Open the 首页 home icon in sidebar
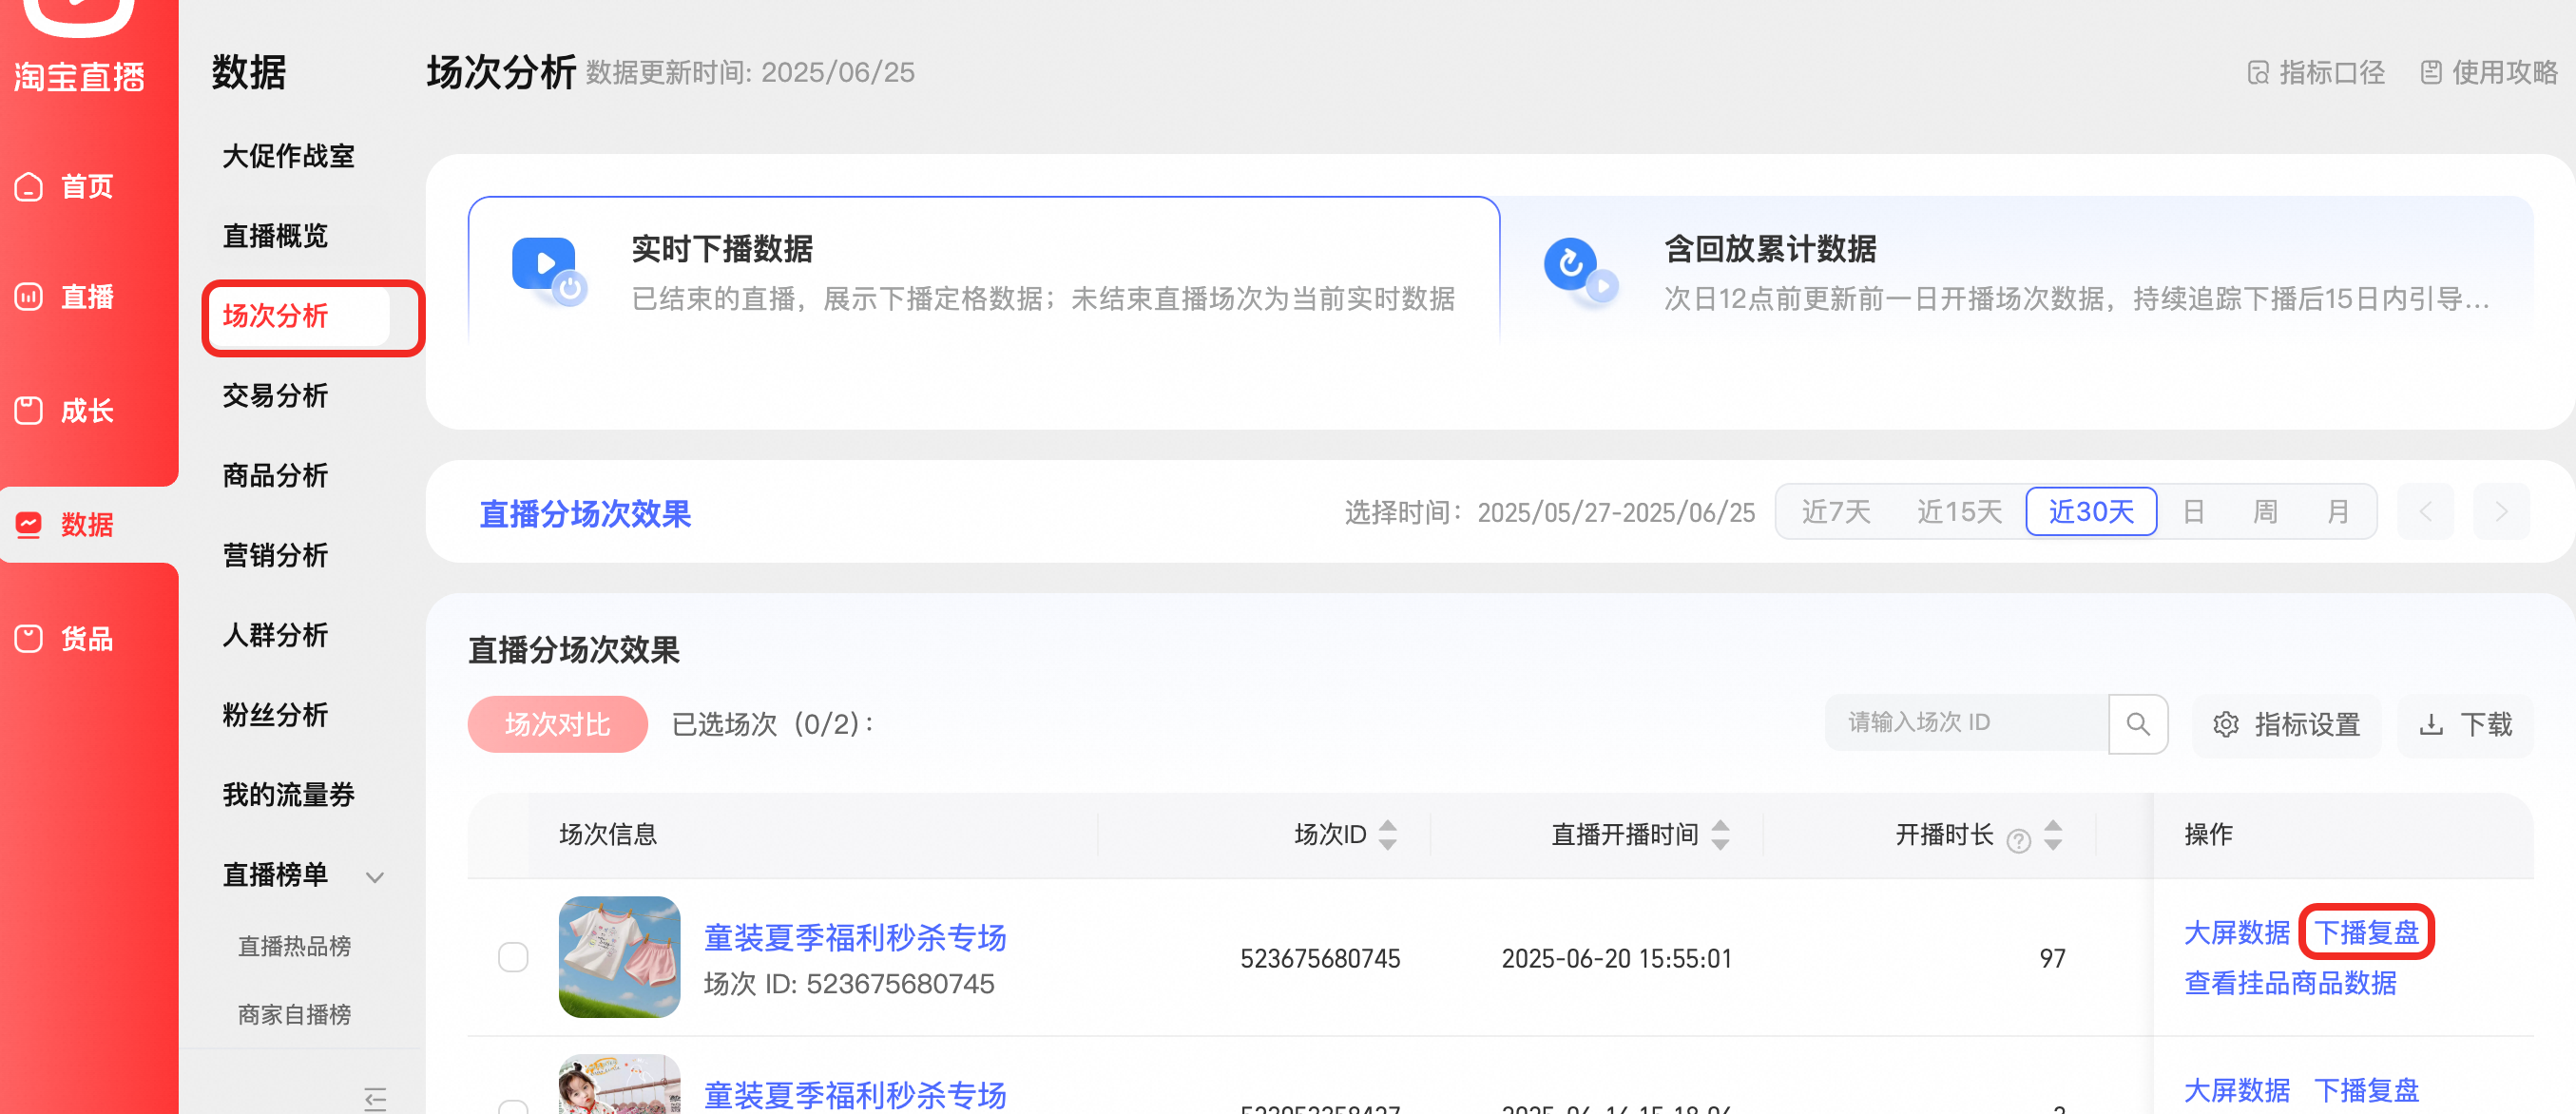 pos(29,186)
